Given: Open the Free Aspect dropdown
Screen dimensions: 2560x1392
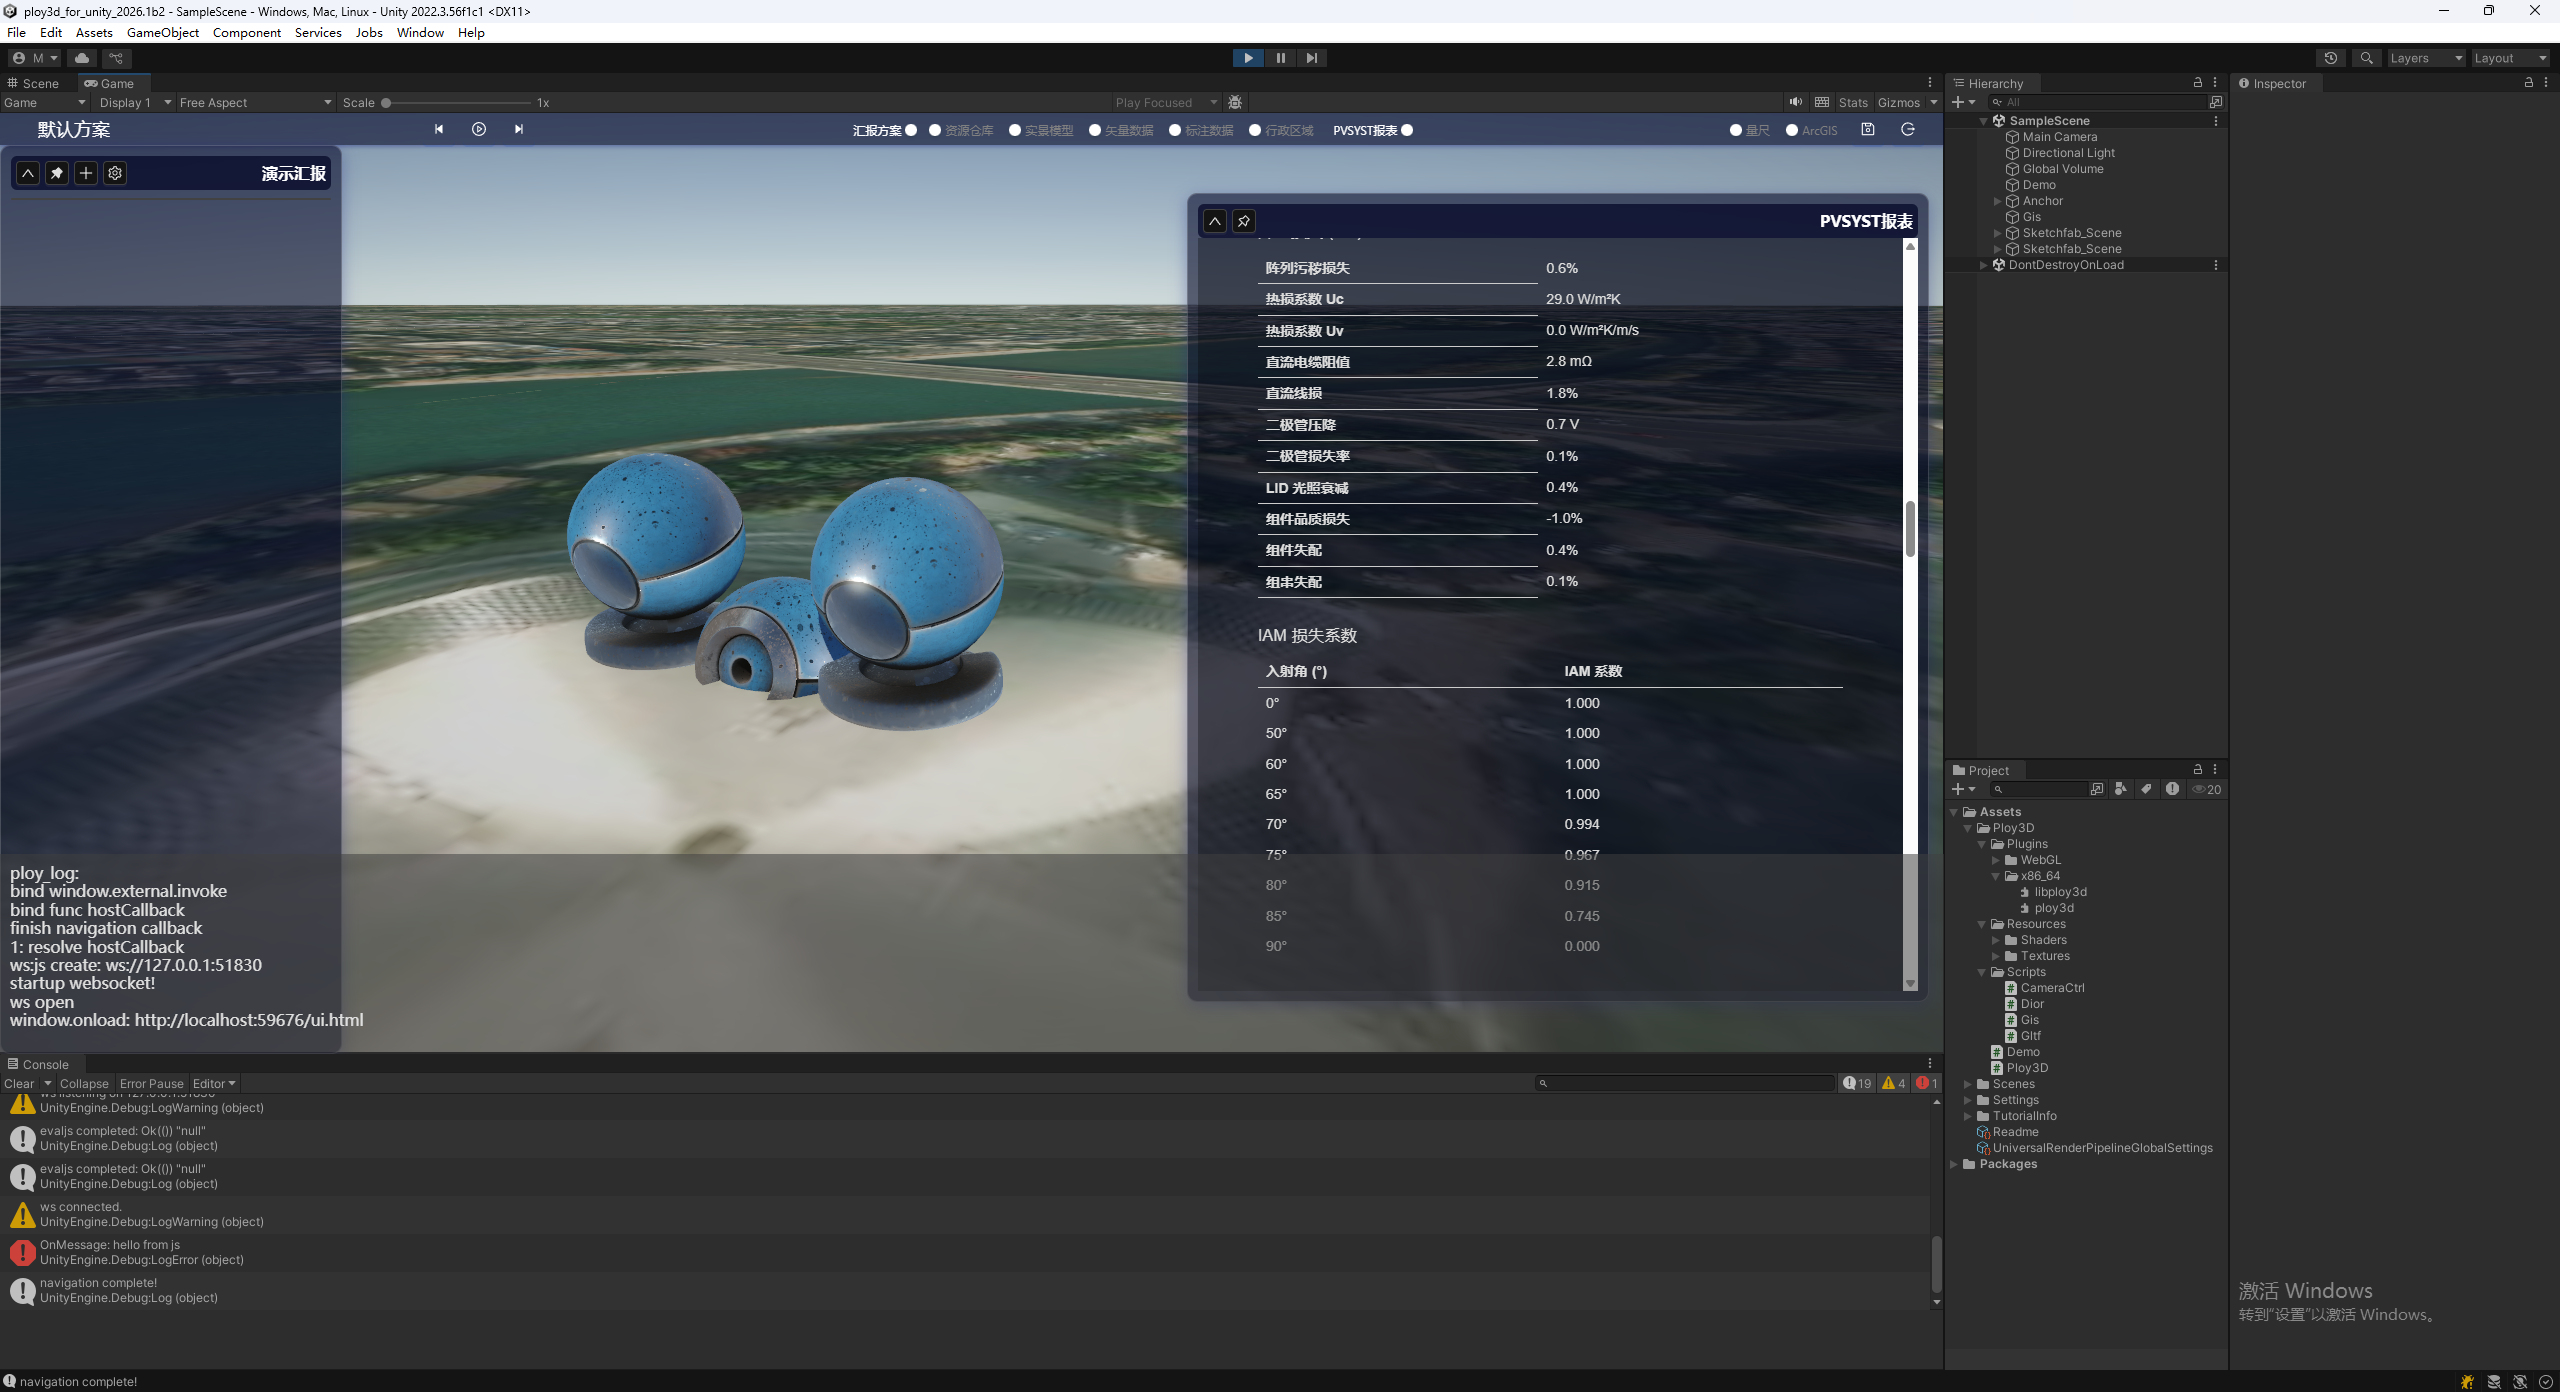Looking at the screenshot, I should coord(254,102).
